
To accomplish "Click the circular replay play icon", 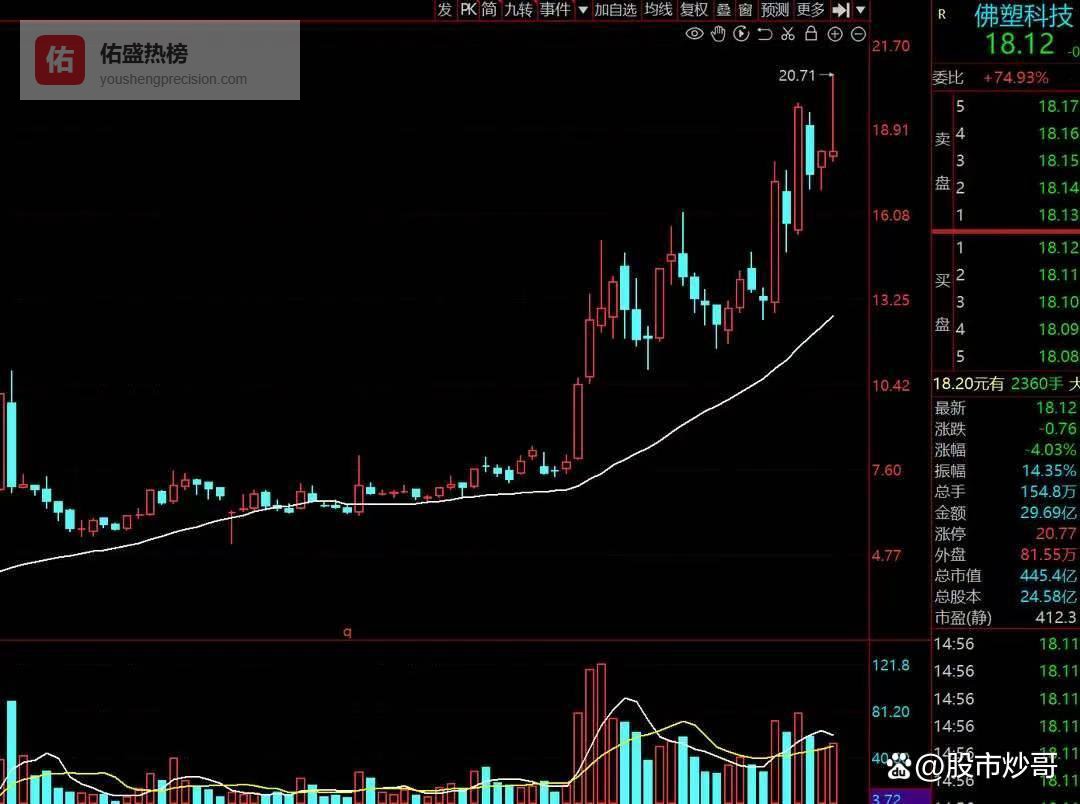I will (x=741, y=34).
